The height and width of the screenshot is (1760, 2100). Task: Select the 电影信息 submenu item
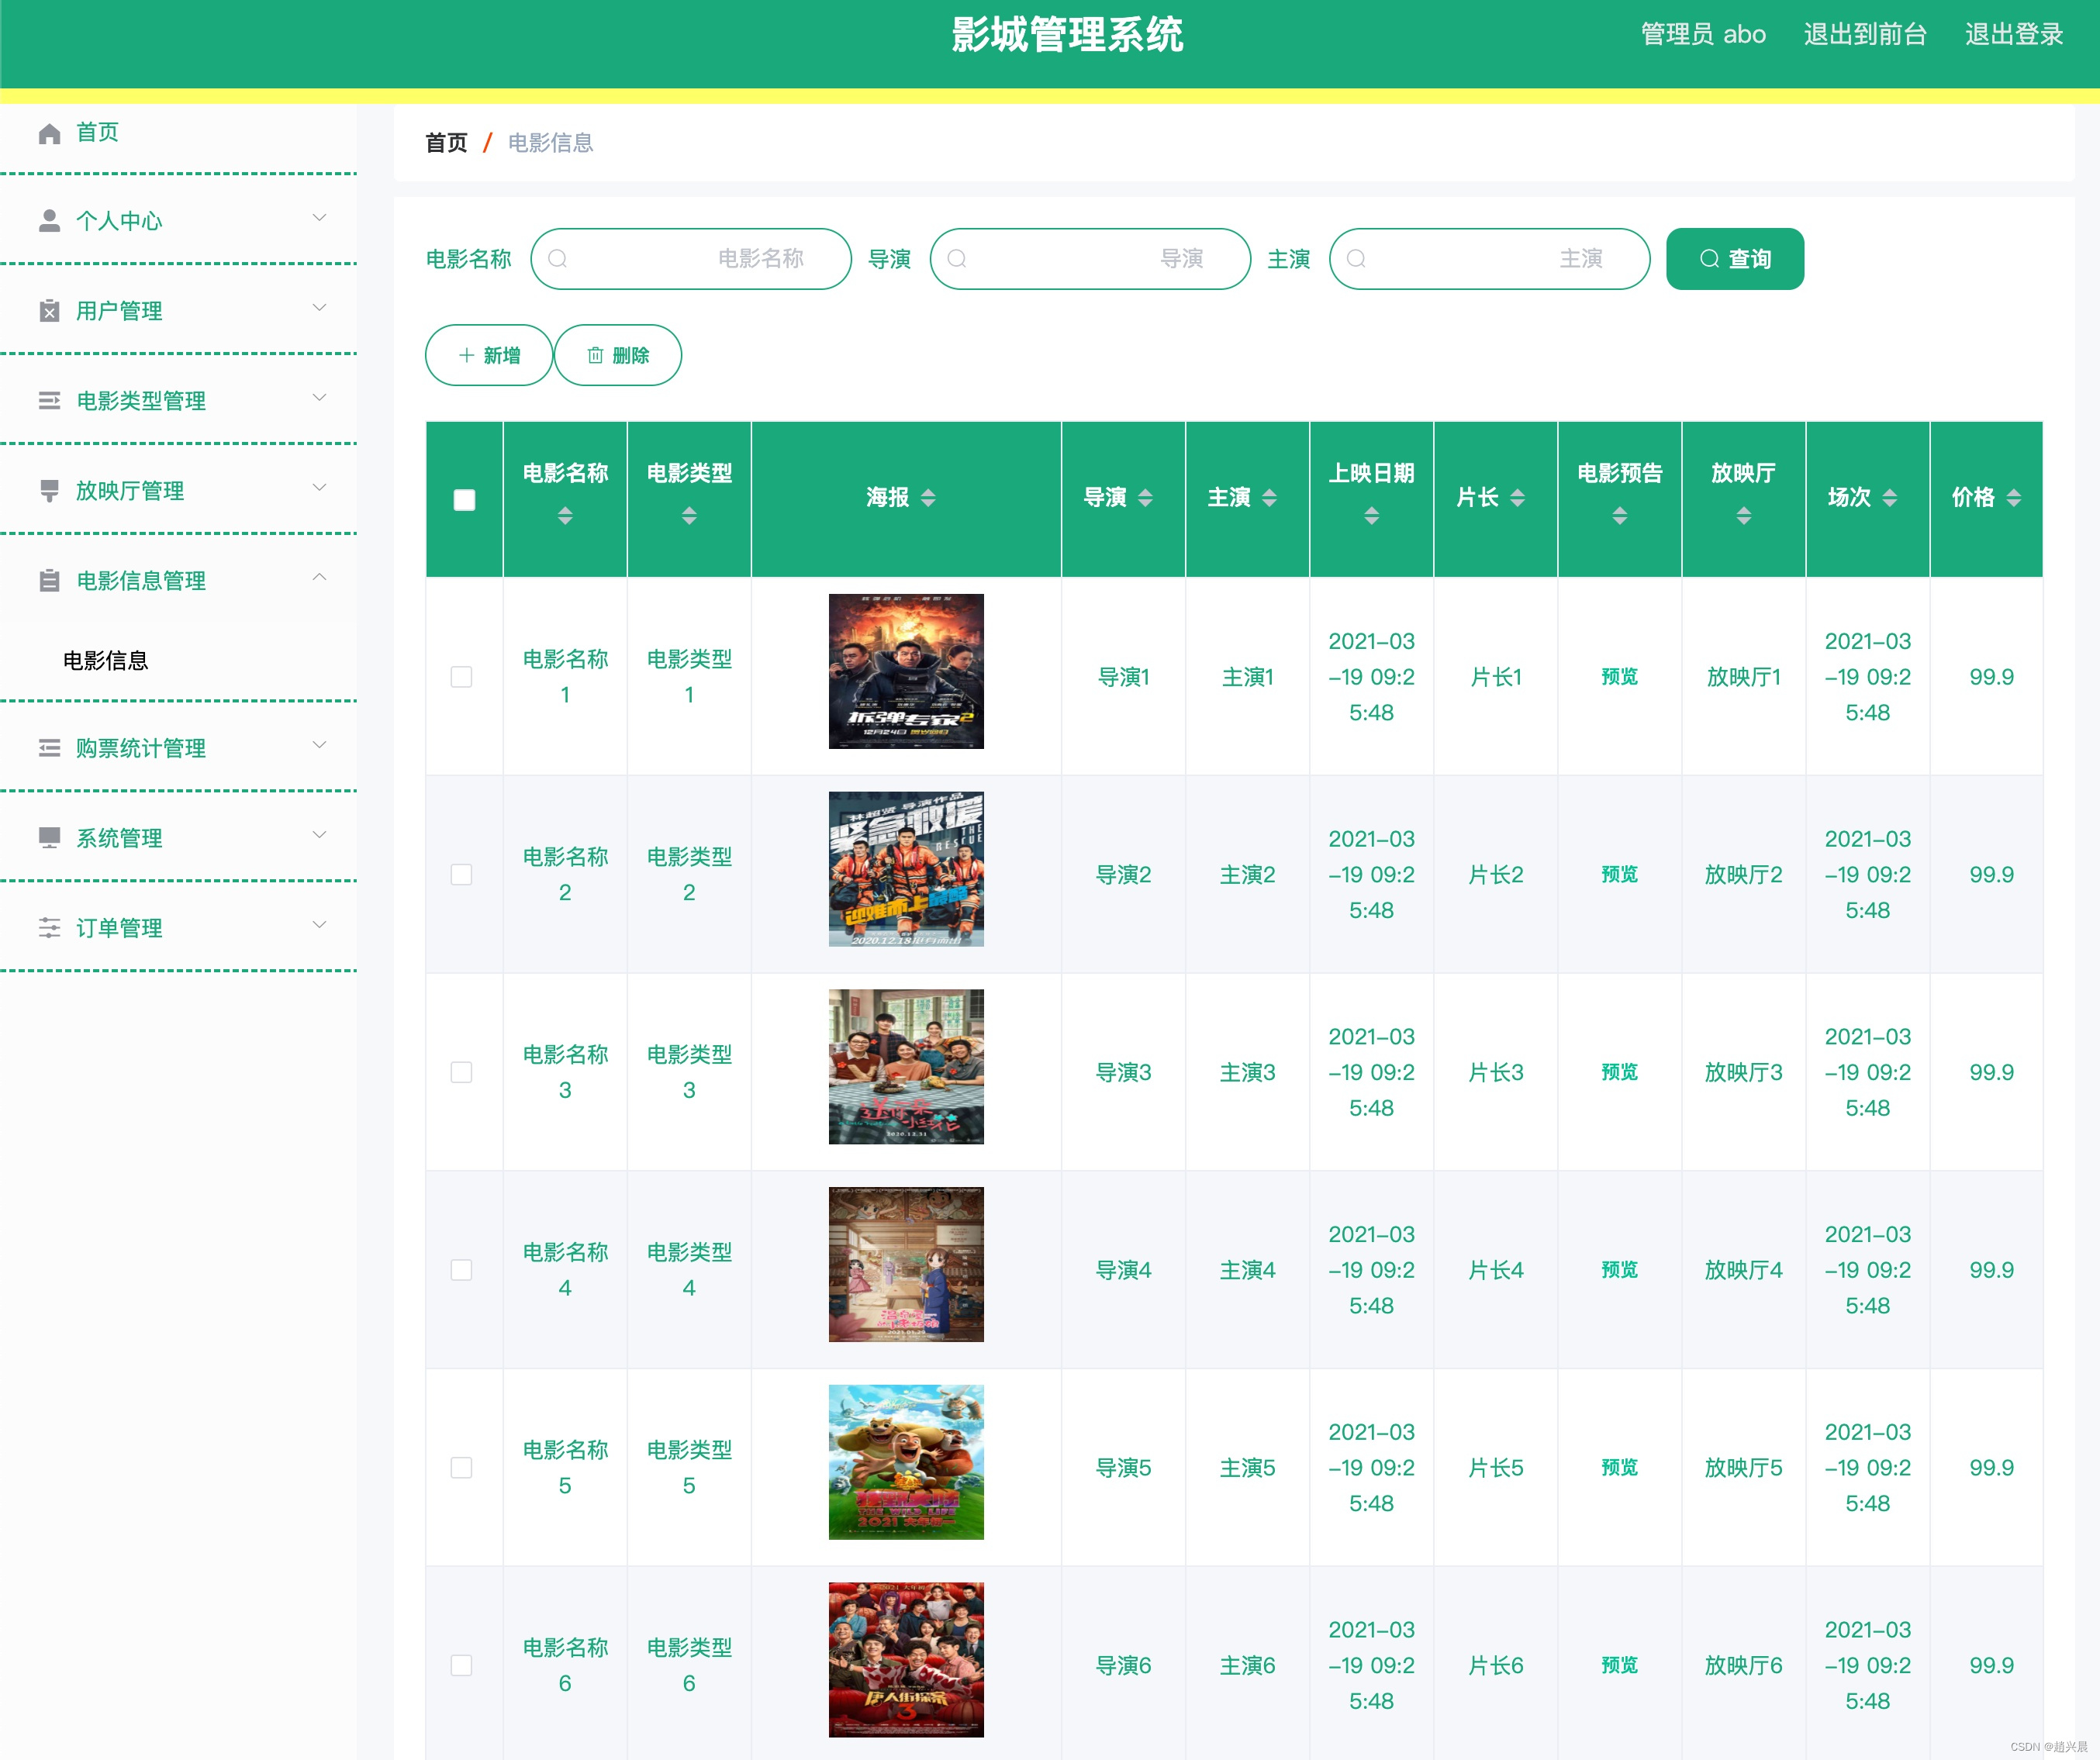pyautogui.click(x=105, y=661)
